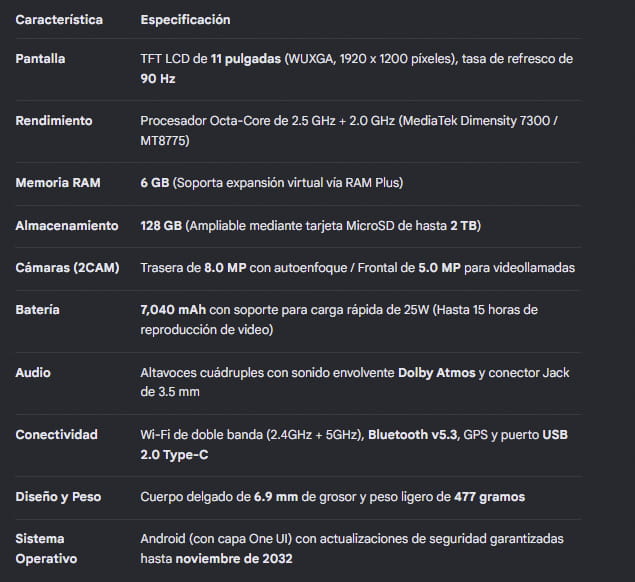Click the '128 GB' storage value

coord(161,226)
